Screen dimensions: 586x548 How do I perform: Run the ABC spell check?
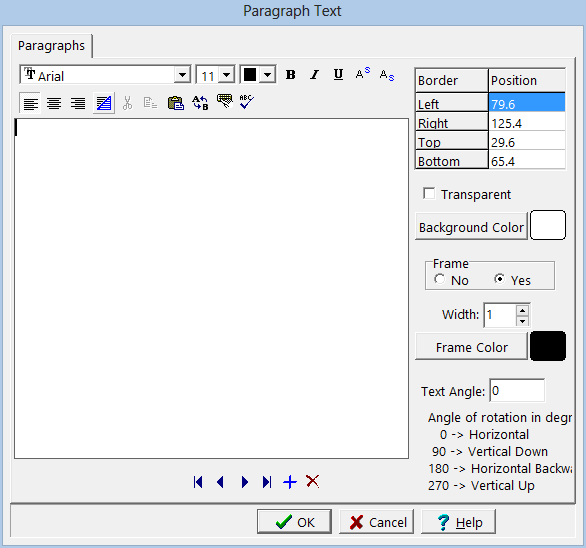pos(247,102)
